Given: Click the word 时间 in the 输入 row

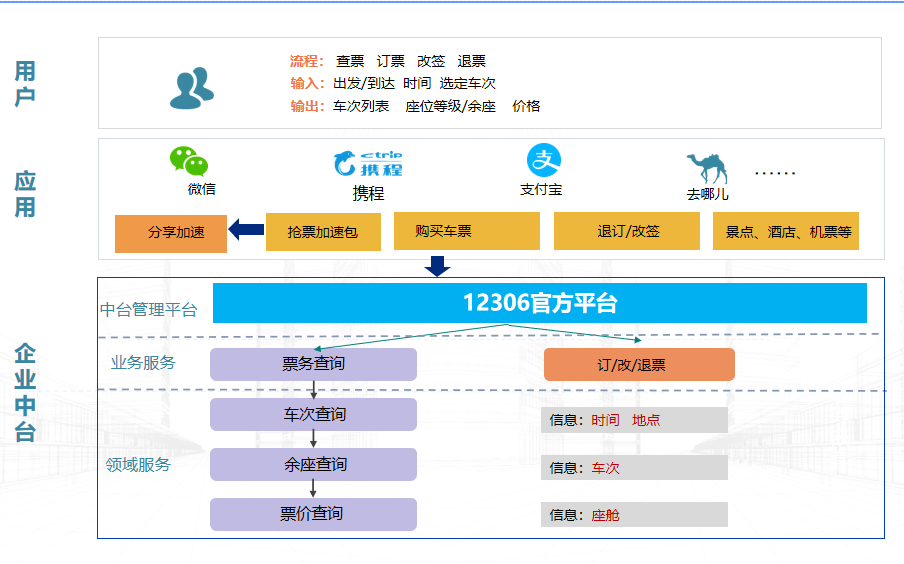Looking at the screenshot, I should point(417,84).
